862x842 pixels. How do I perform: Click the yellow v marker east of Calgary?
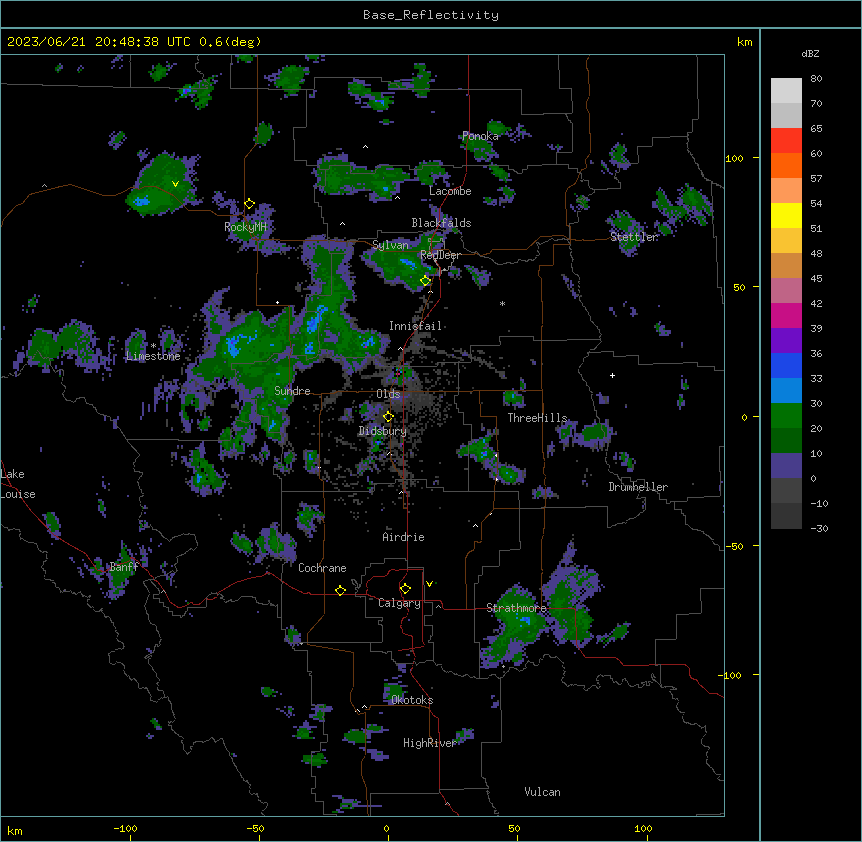[x=429, y=584]
